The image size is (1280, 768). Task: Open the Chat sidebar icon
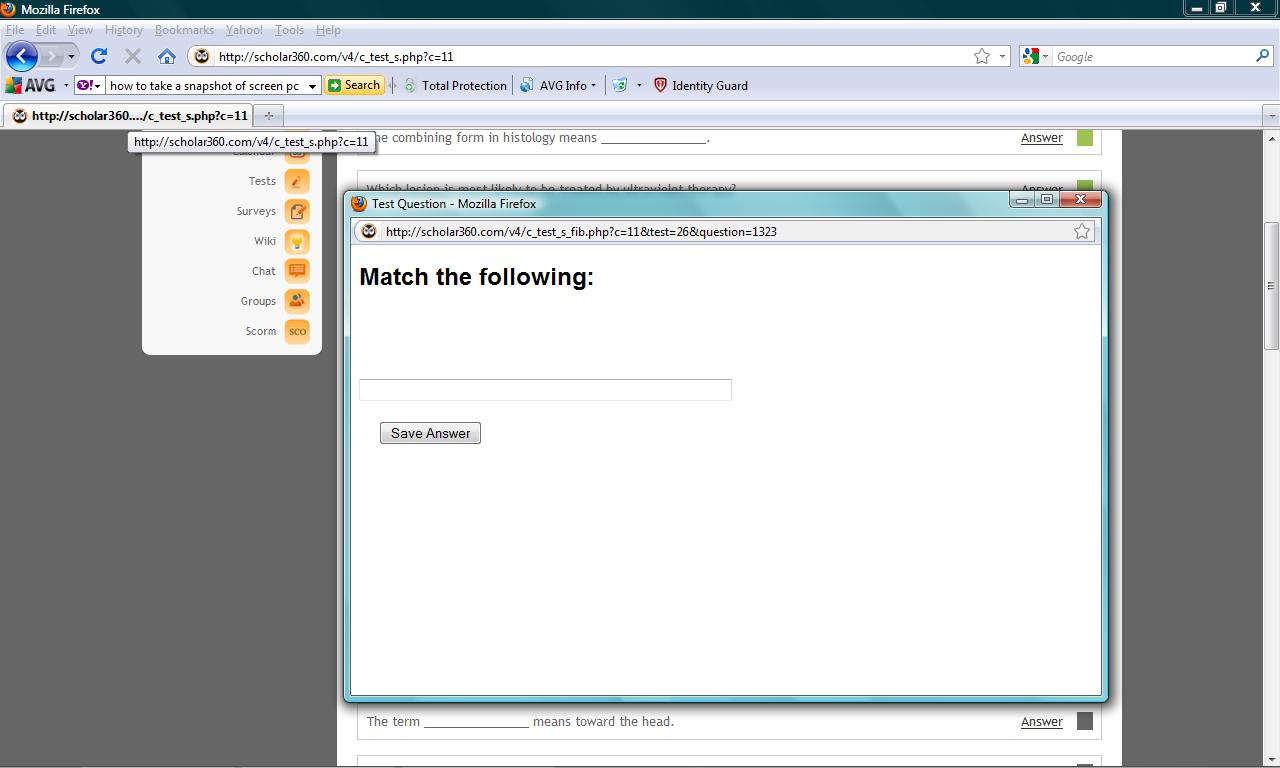(297, 271)
